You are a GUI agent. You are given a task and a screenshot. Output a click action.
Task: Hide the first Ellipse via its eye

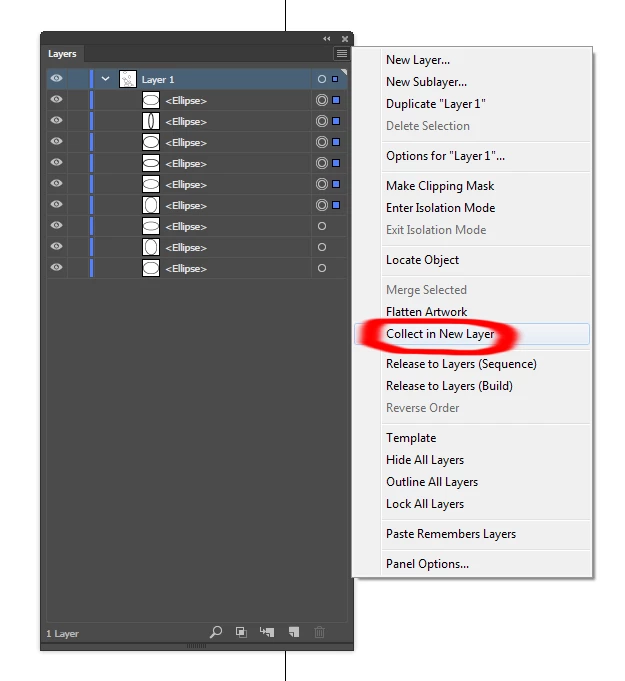coord(56,99)
